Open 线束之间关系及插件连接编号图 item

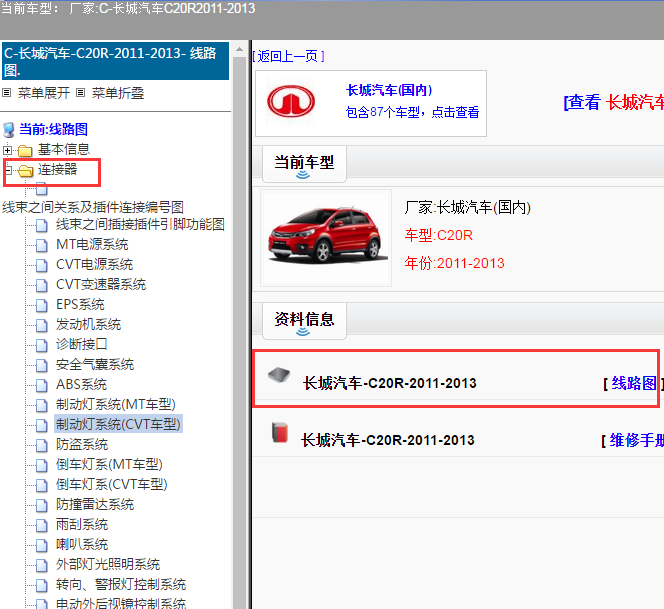point(93,207)
